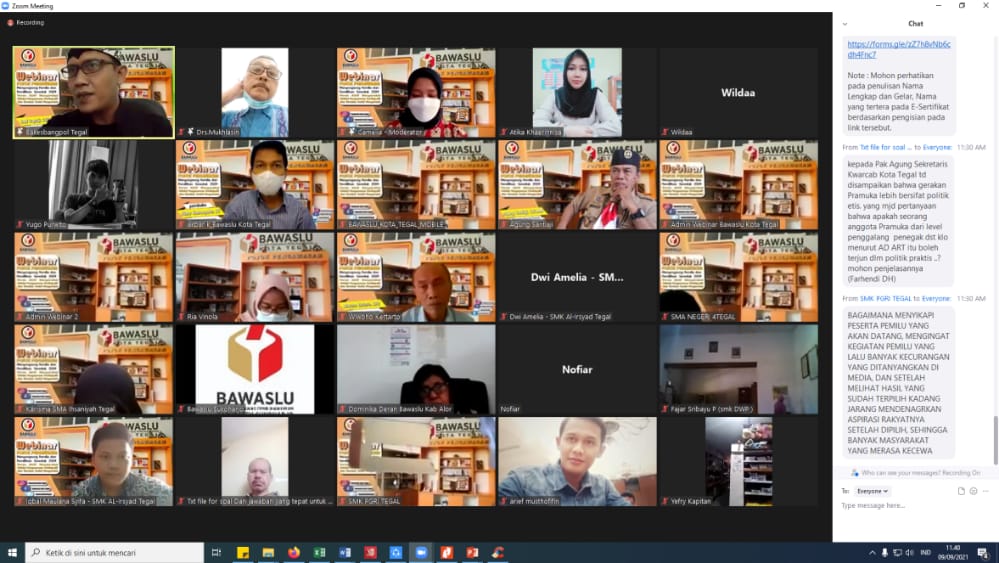Select the Wildaa participant tile
999x563 pixels.
click(x=738, y=92)
